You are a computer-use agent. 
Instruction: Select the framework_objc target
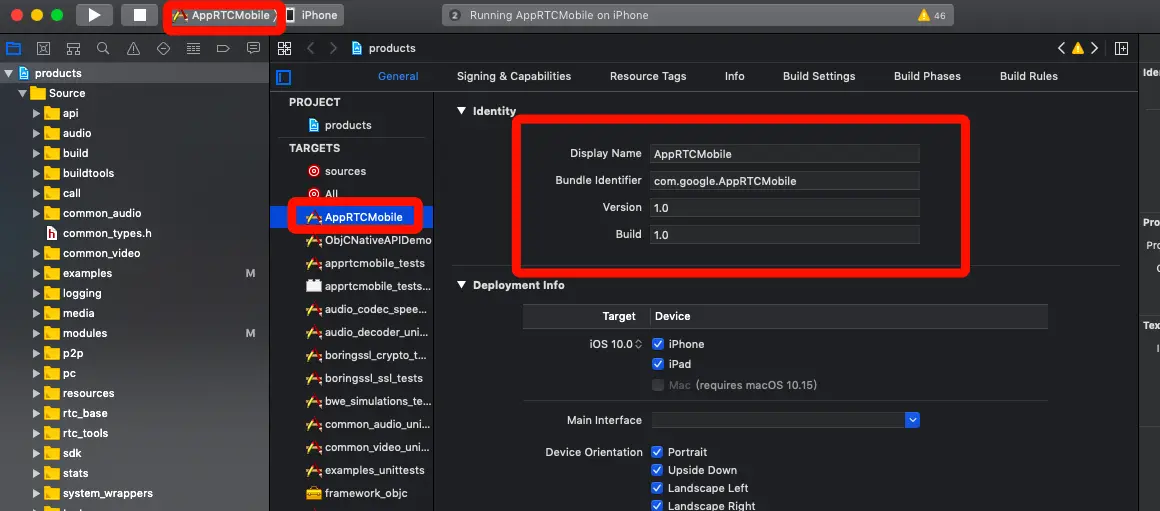click(357, 493)
